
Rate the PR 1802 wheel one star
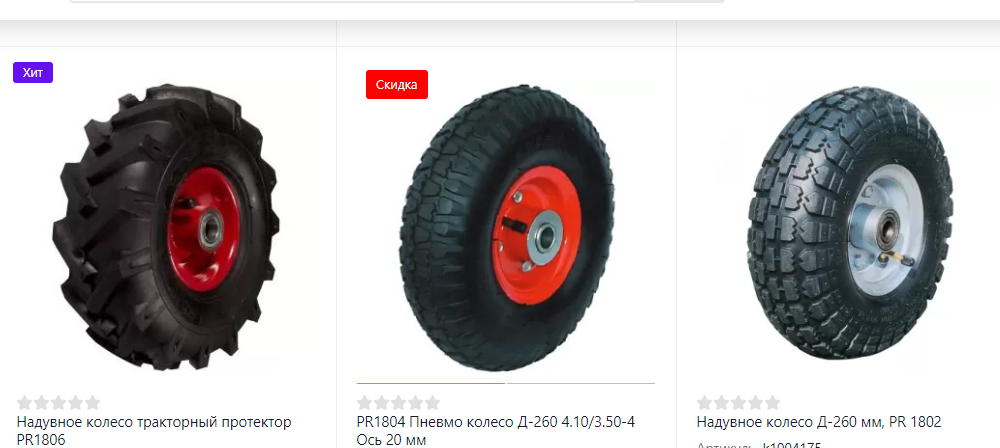click(x=705, y=403)
